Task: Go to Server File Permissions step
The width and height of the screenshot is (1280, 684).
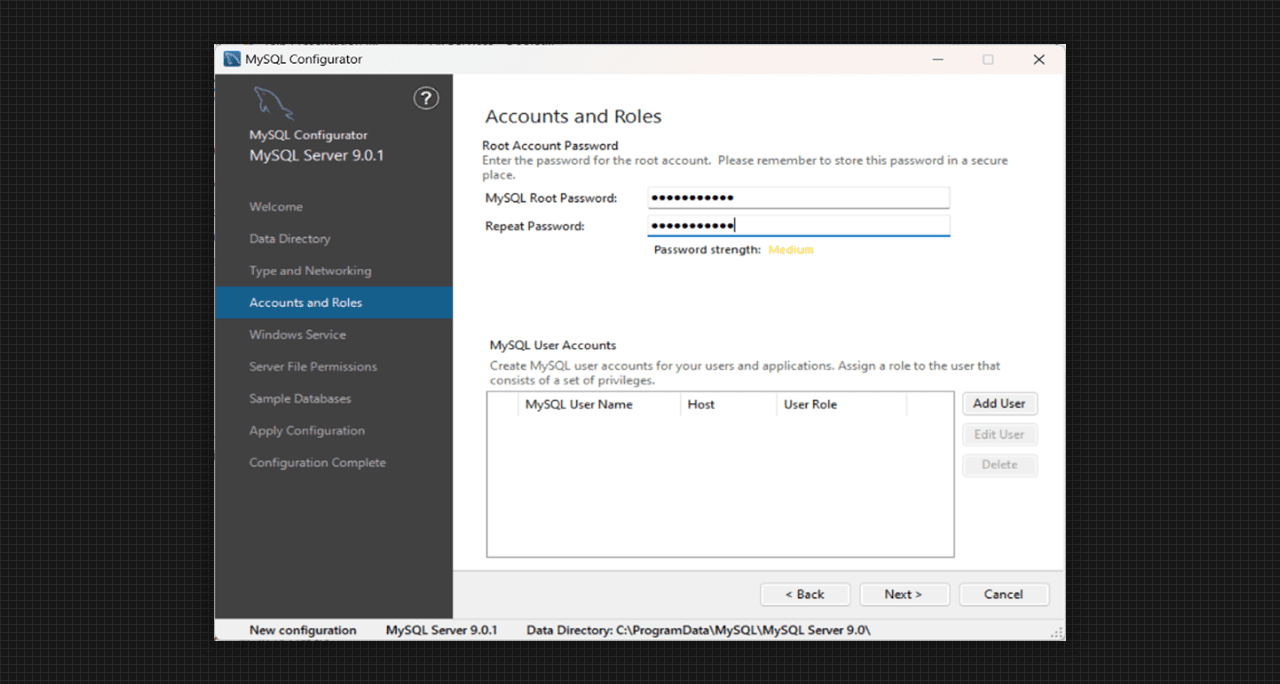Action: click(x=313, y=367)
